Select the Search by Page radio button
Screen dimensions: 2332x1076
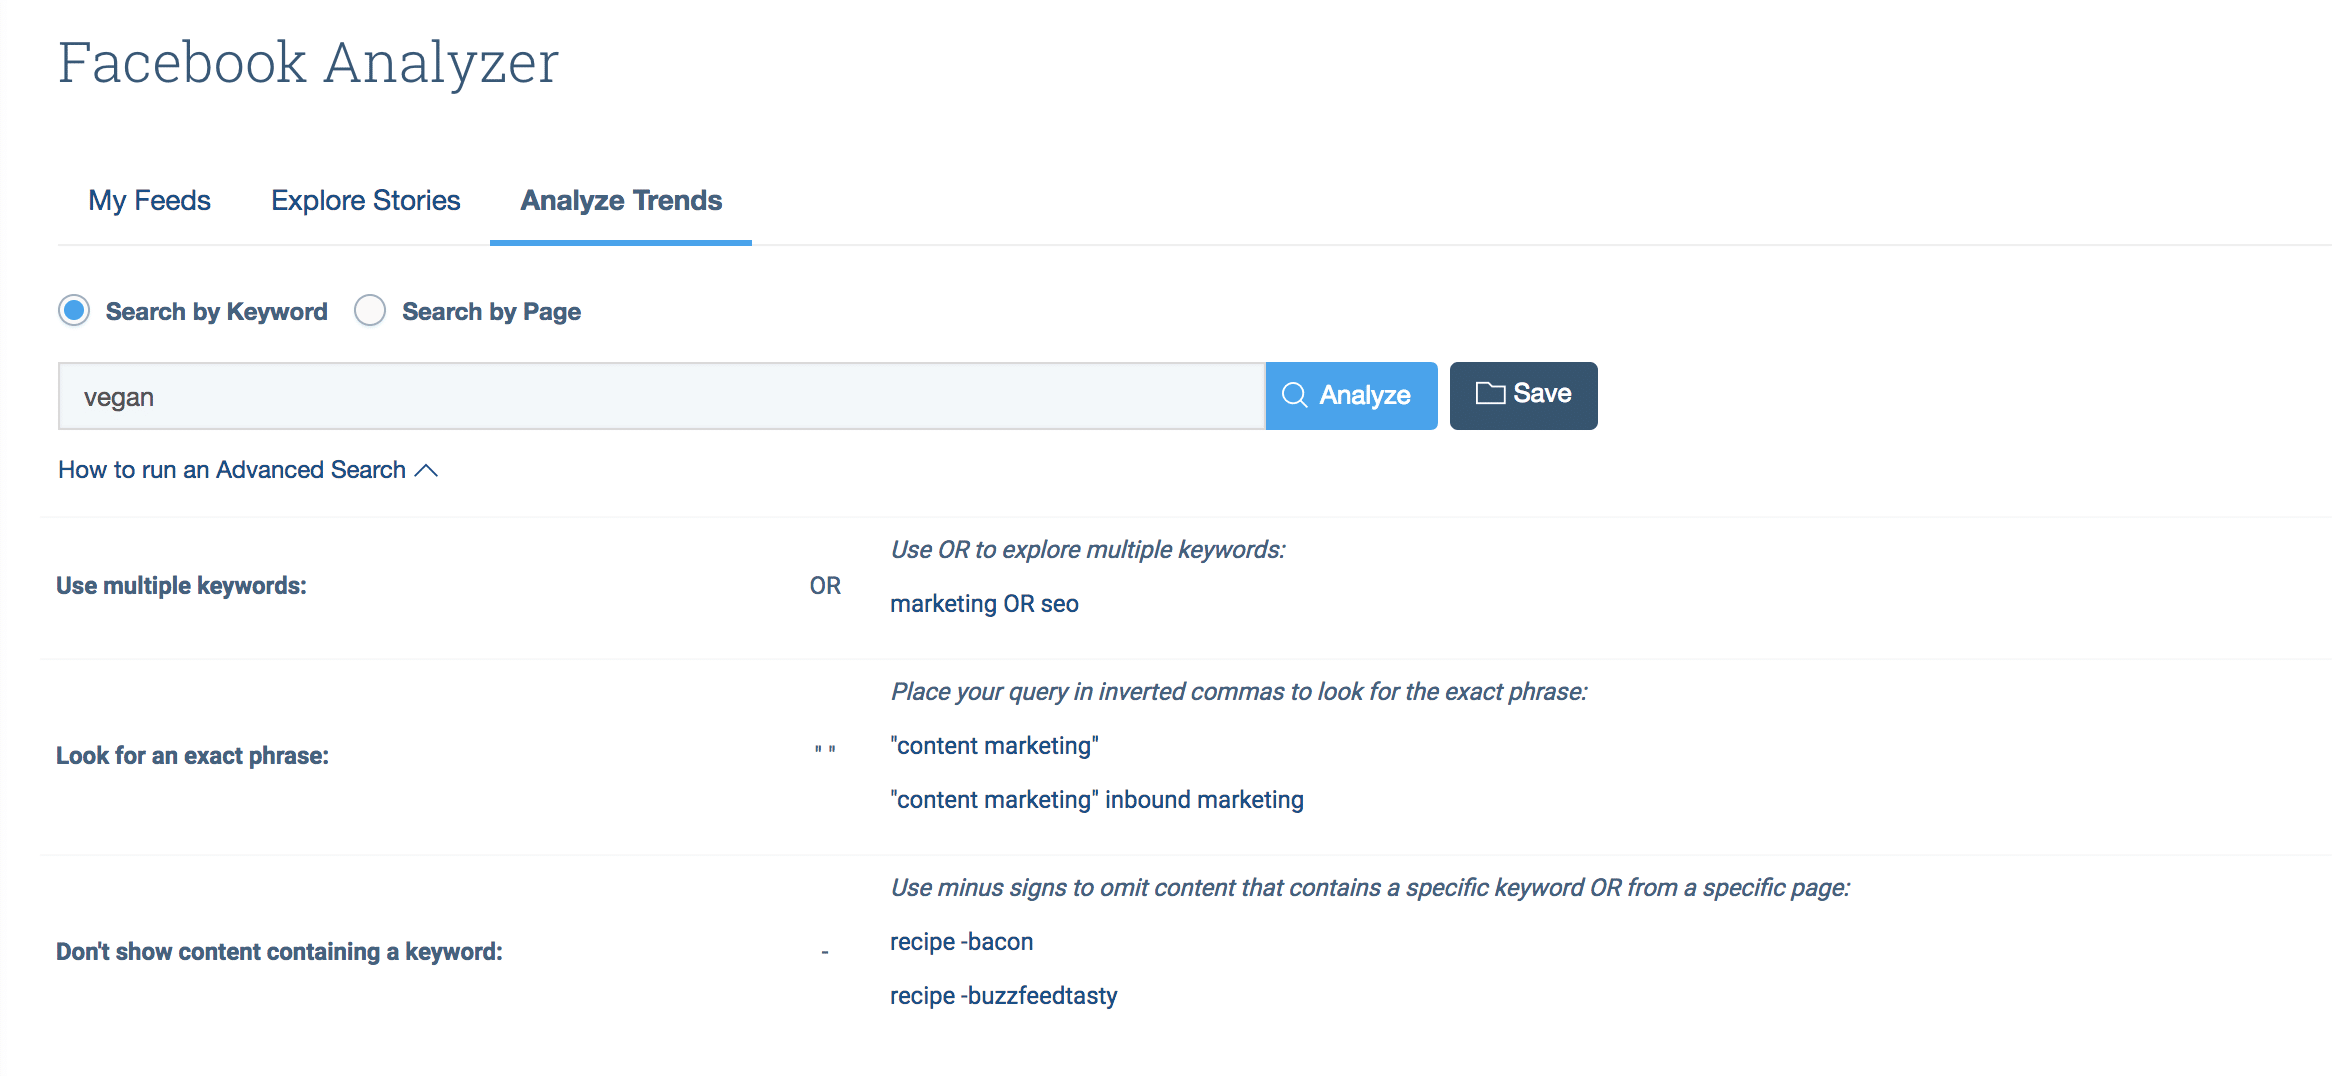[x=370, y=311]
